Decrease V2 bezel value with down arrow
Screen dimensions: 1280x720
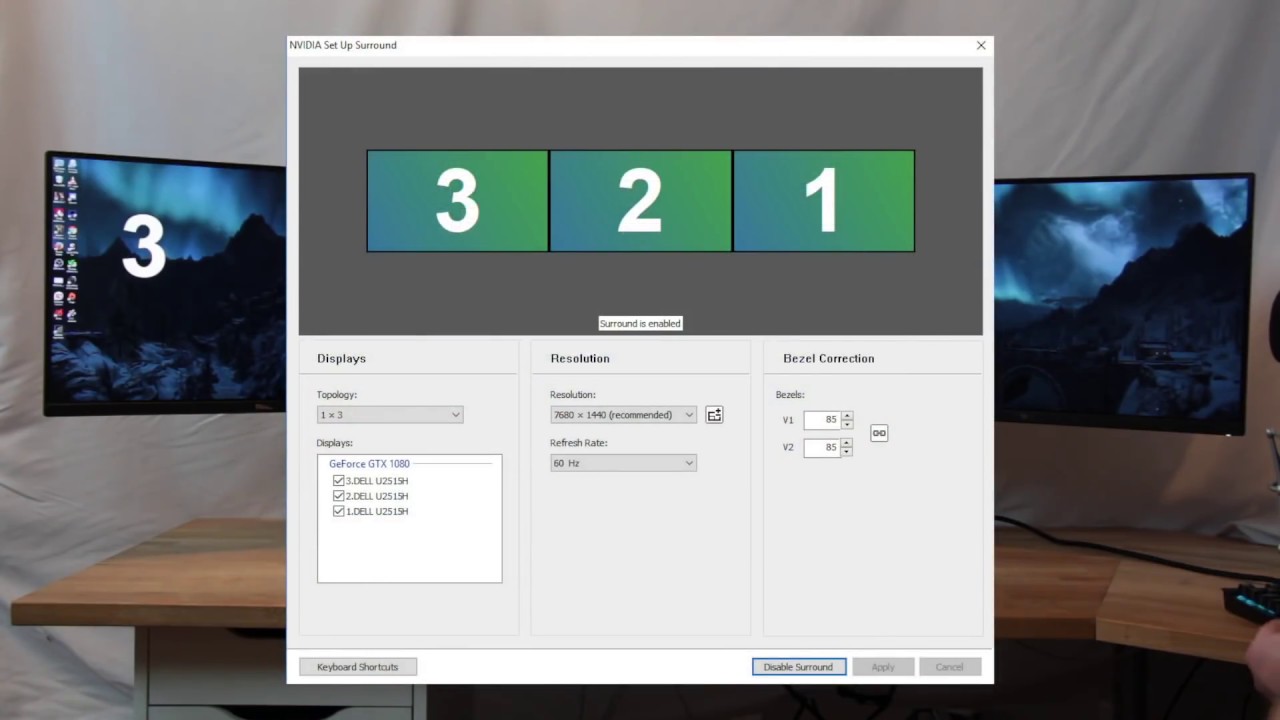point(847,451)
